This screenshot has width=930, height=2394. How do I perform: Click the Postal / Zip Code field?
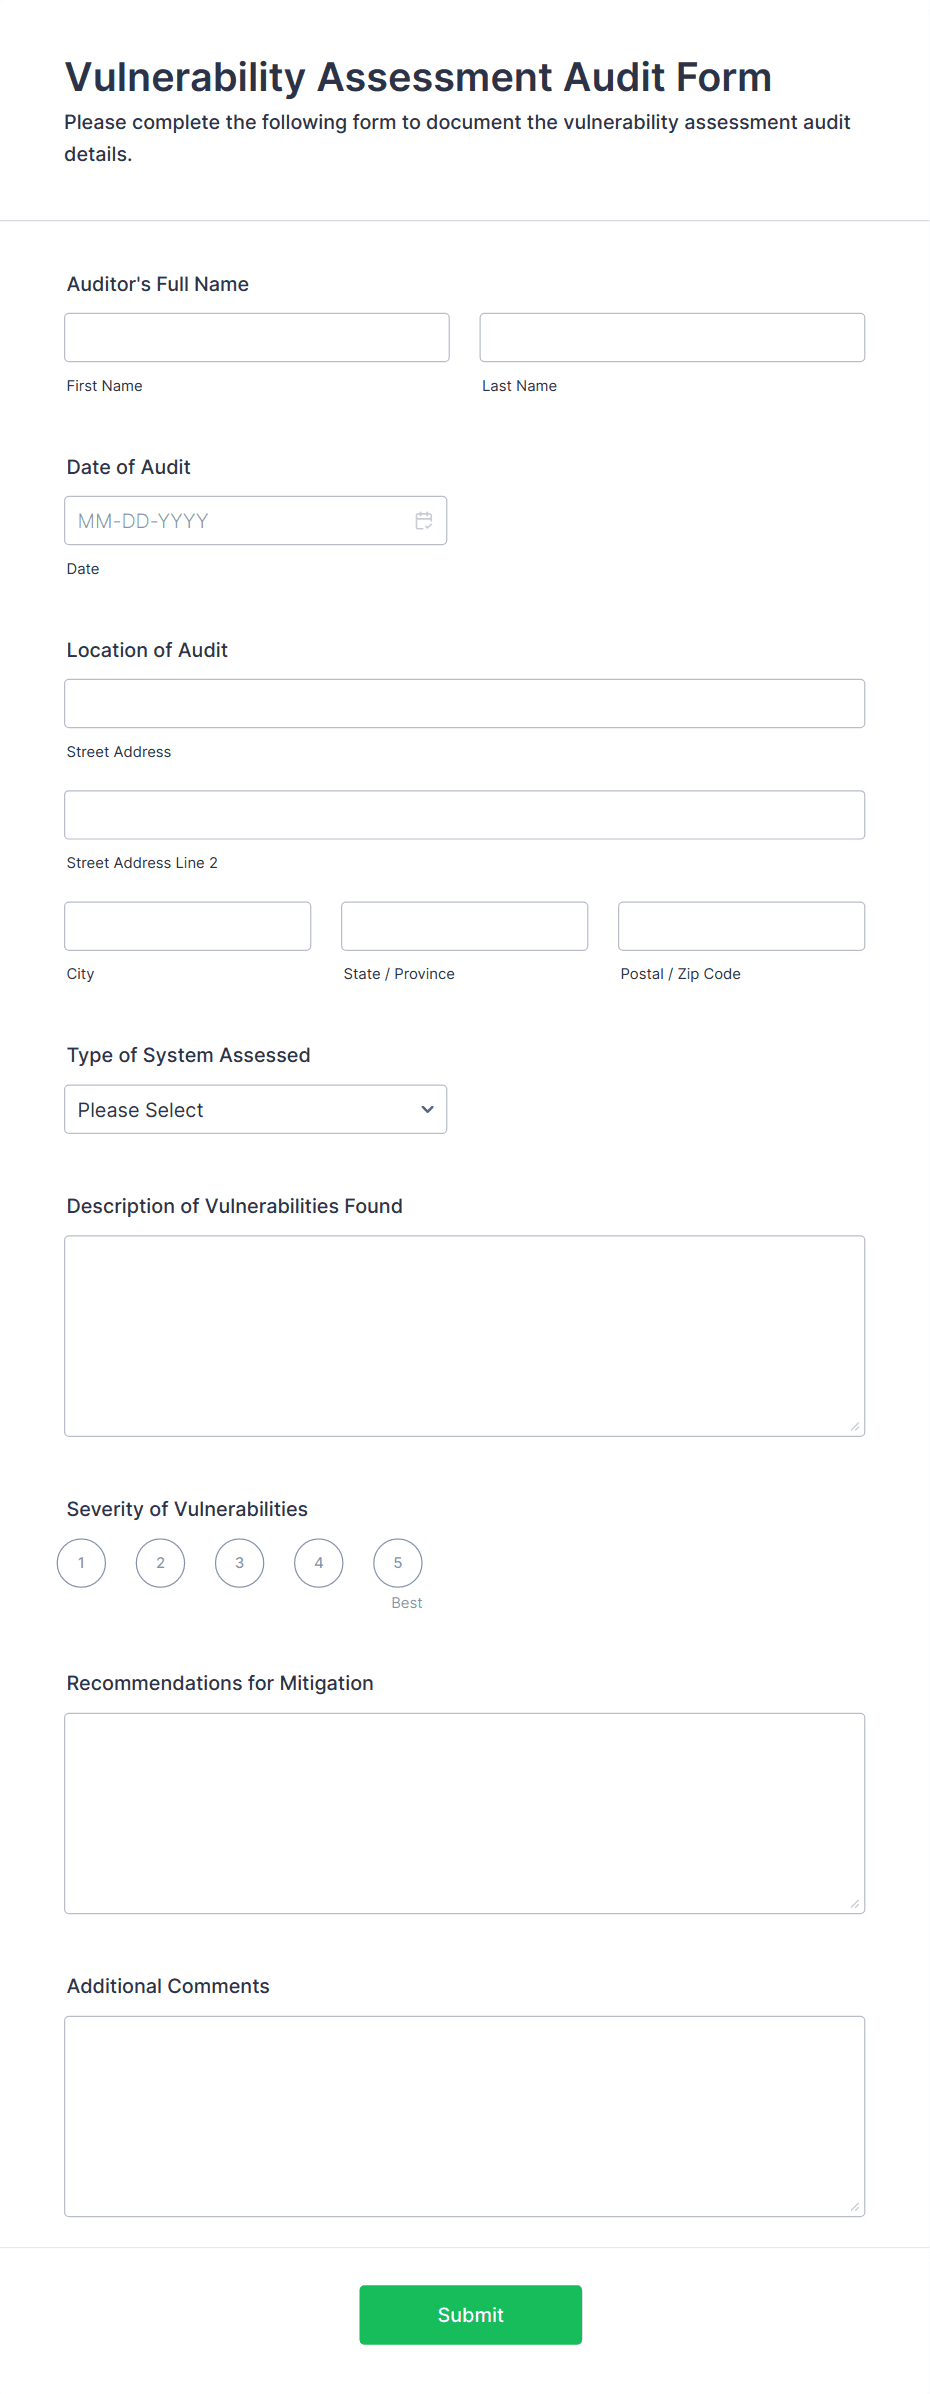[x=740, y=925]
